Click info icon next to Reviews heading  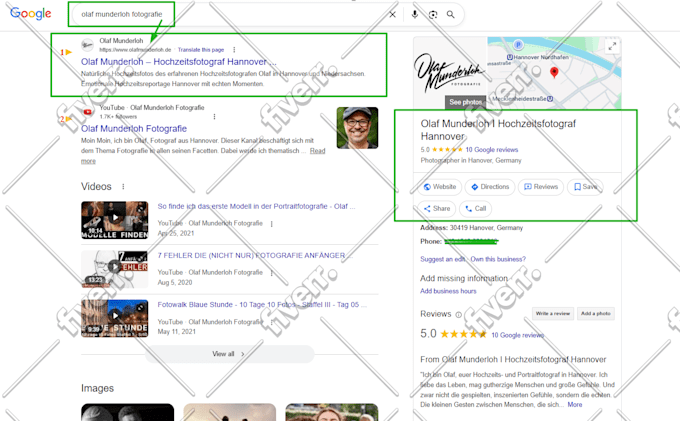pyautogui.click(x=458, y=315)
